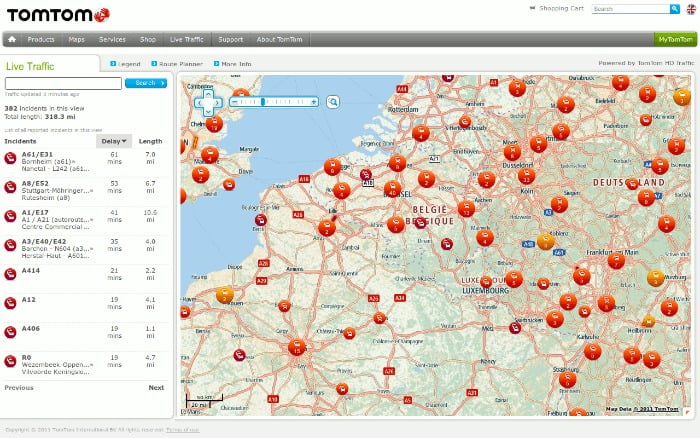The width and height of the screenshot is (700, 438).
Task: Click the 13-incident cluster marker near Aachen
Action: [466, 209]
